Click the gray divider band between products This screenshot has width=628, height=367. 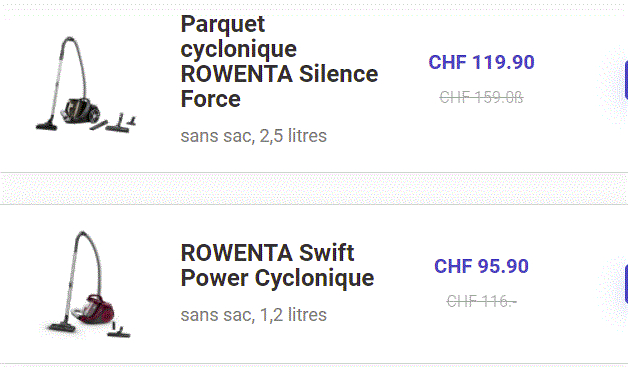tap(314, 188)
